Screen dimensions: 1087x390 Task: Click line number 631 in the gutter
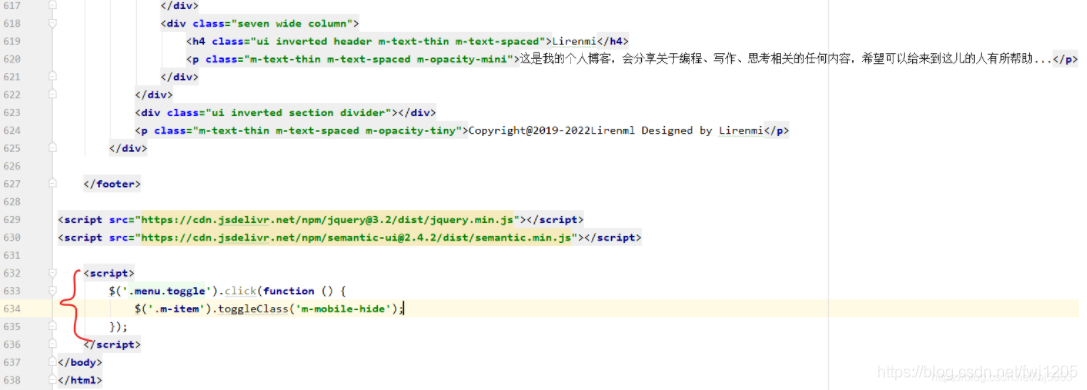(12, 256)
